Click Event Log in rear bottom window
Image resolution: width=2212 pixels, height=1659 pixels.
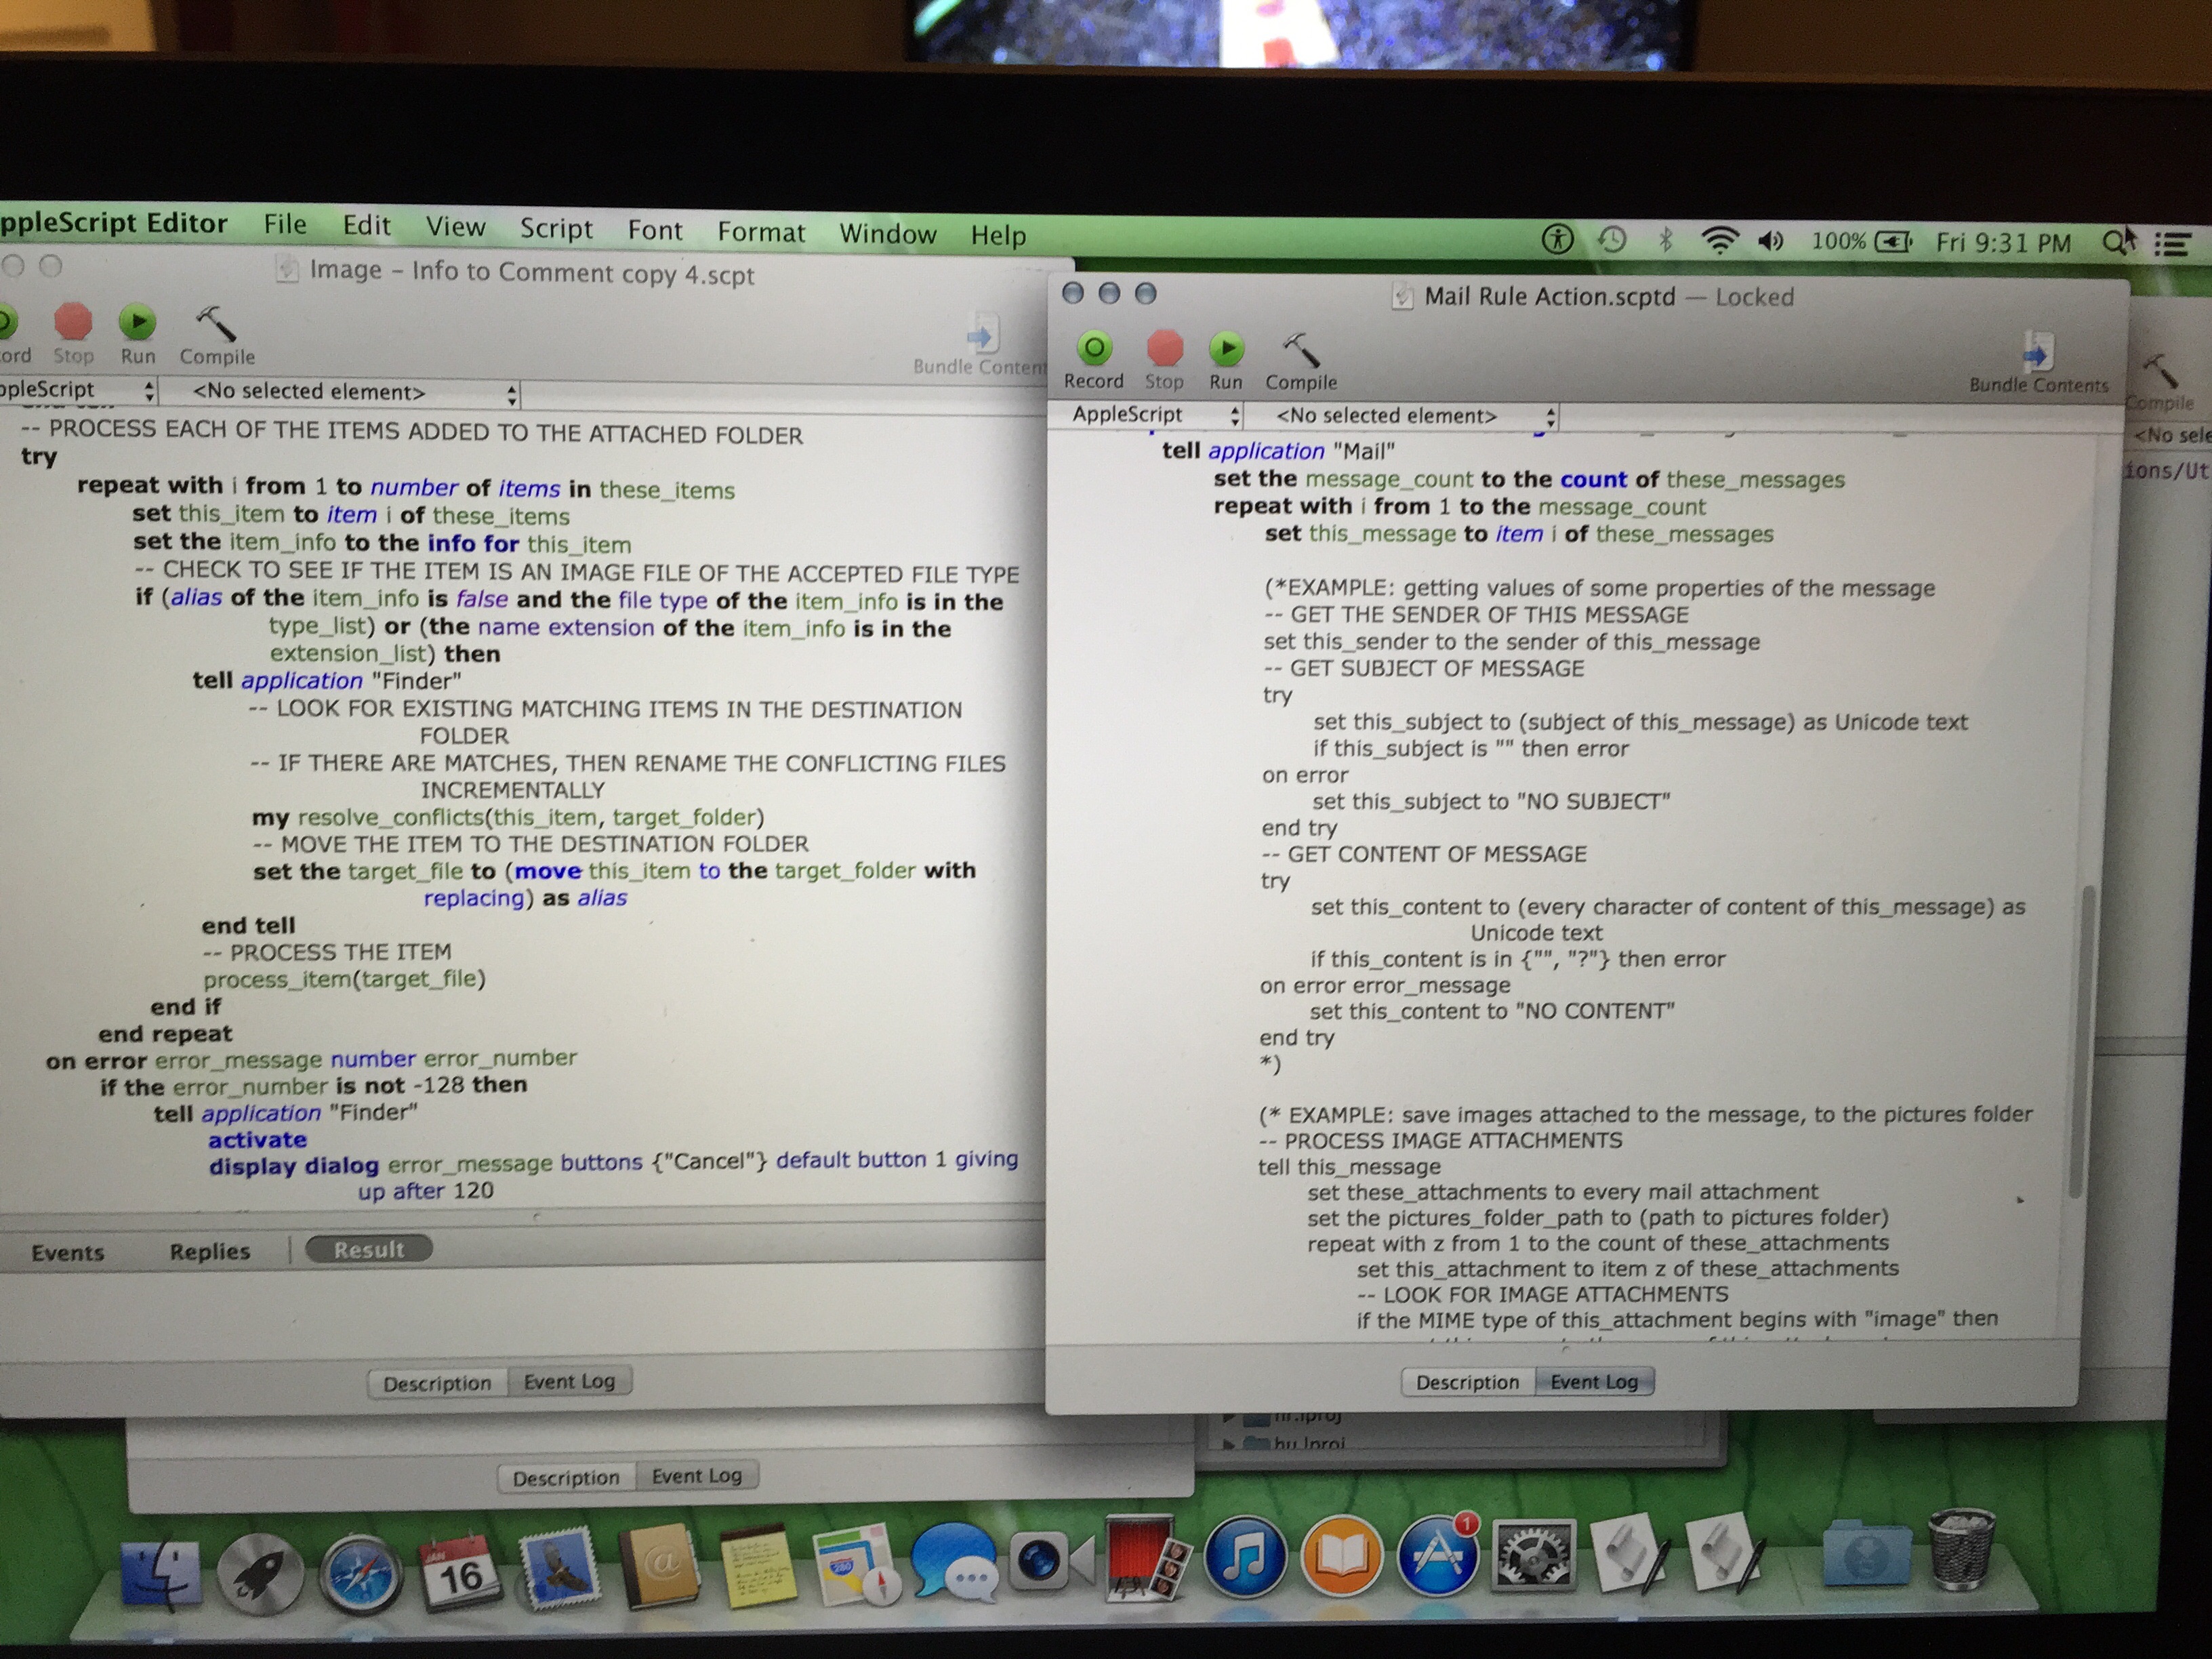tap(697, 1475)
